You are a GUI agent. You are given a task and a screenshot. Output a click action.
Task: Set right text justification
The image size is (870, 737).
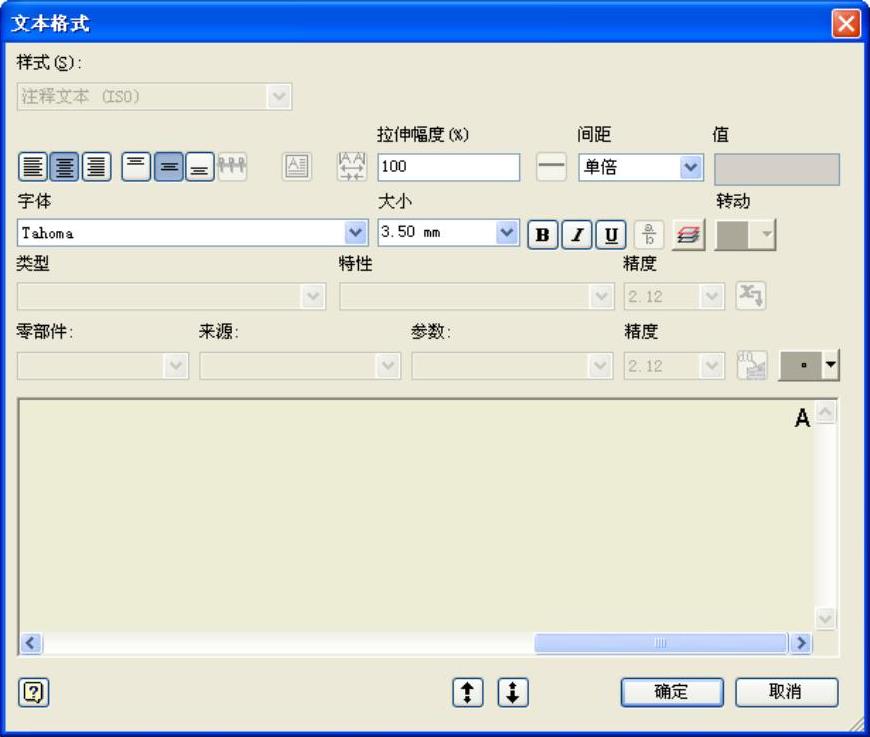[97, 166]
